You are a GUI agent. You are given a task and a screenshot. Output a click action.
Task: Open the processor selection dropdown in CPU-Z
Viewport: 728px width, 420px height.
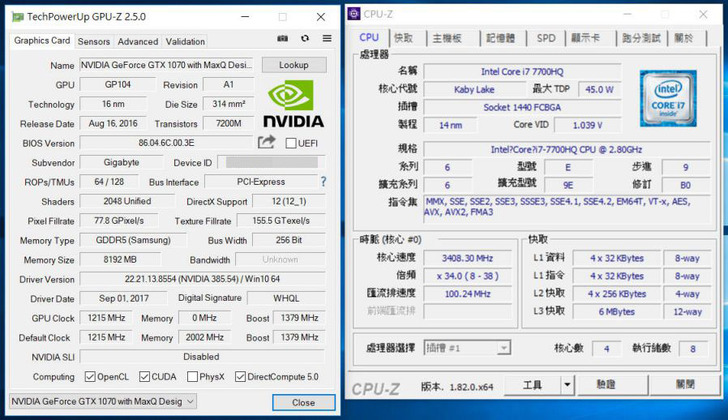467,348
